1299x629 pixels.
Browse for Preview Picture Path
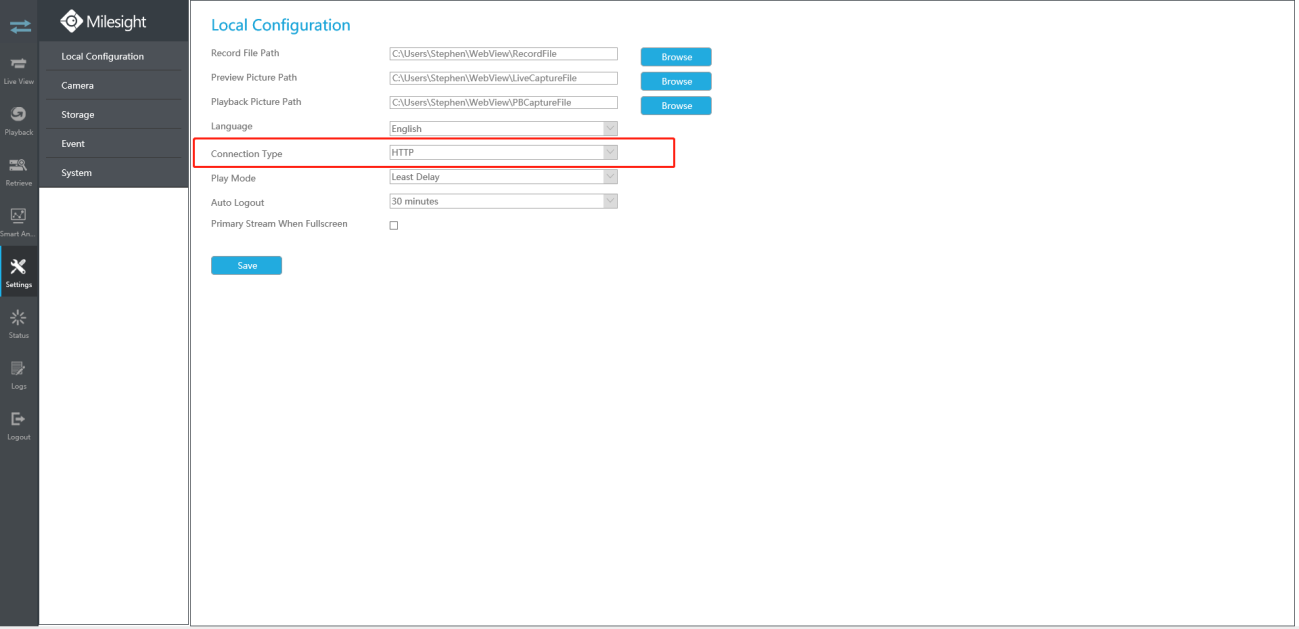pos(676,81)
